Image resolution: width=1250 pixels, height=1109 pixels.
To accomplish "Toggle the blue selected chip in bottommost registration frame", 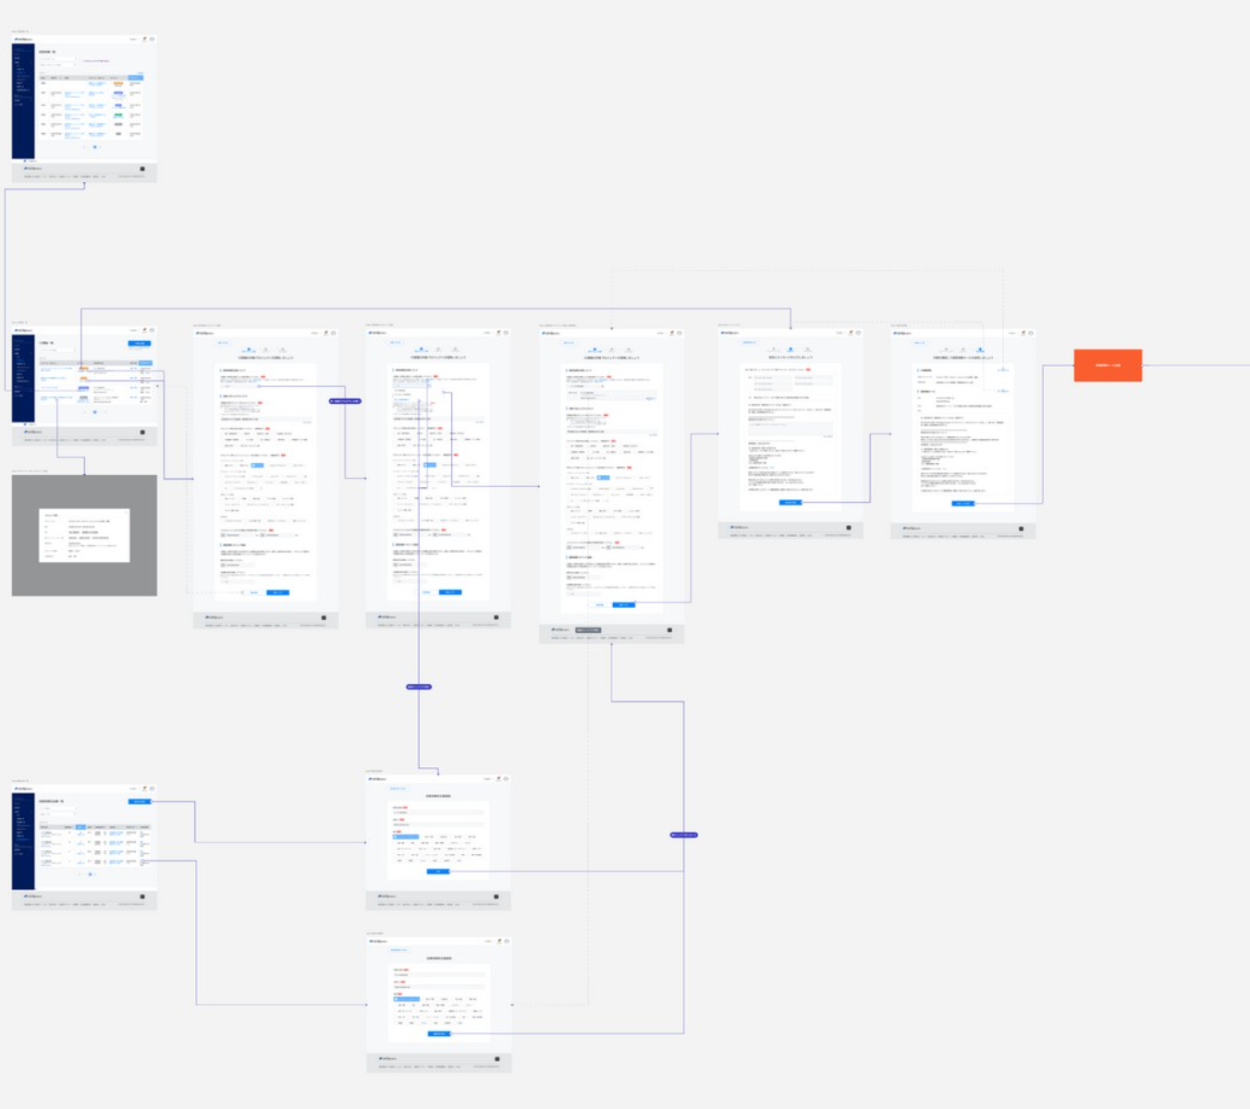I will pos(407,999).
